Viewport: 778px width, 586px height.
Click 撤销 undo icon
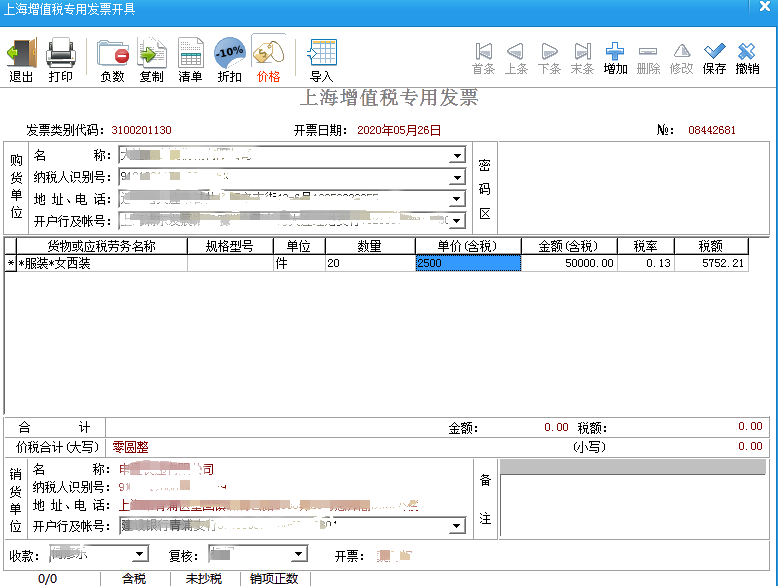747,59
